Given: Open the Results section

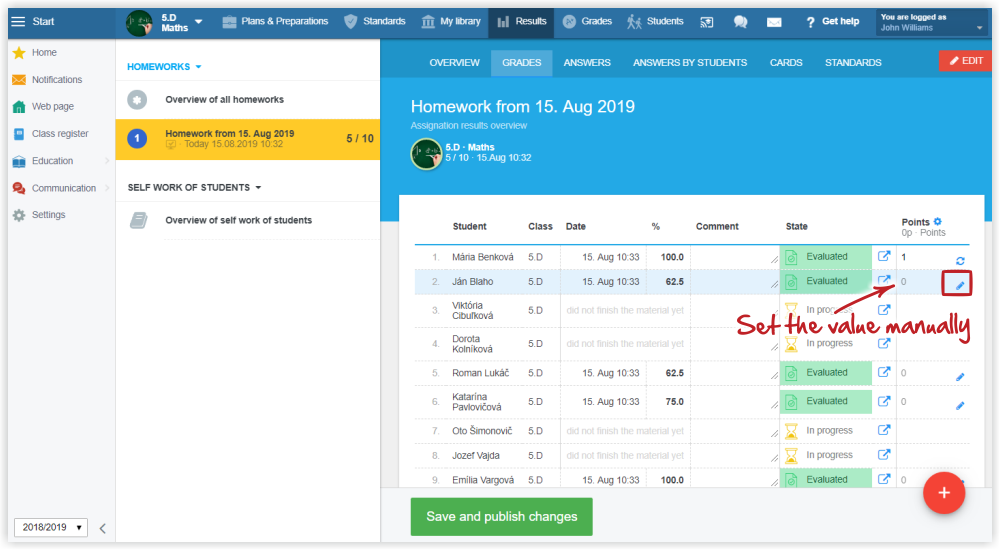Looking at the screenshot, I should pos(521,22).
